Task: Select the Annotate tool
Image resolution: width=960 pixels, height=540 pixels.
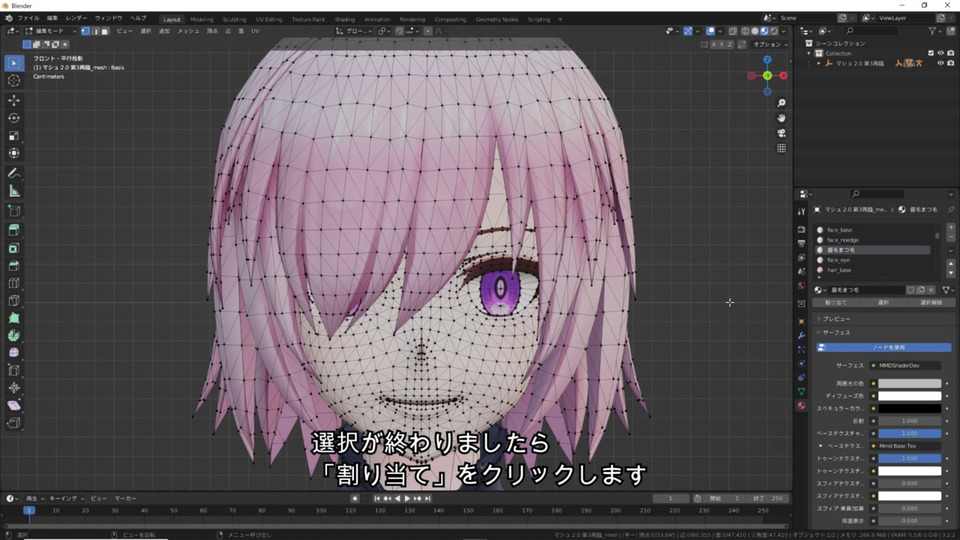Action: coord(14,174)
